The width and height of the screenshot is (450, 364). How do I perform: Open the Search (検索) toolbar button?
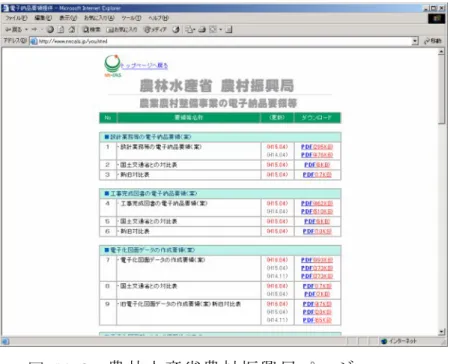92,30
